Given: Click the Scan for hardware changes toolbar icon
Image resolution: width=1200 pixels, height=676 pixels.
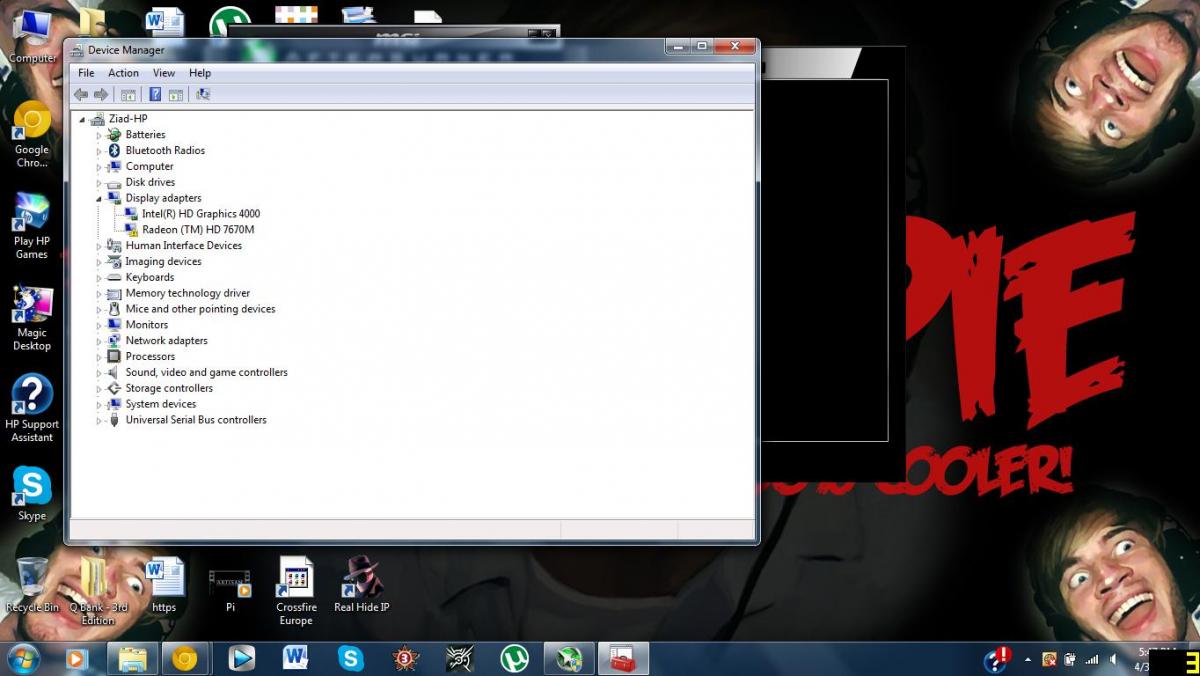Looking at the screenshot, I should pyautogui.click(x=203, y=94).
